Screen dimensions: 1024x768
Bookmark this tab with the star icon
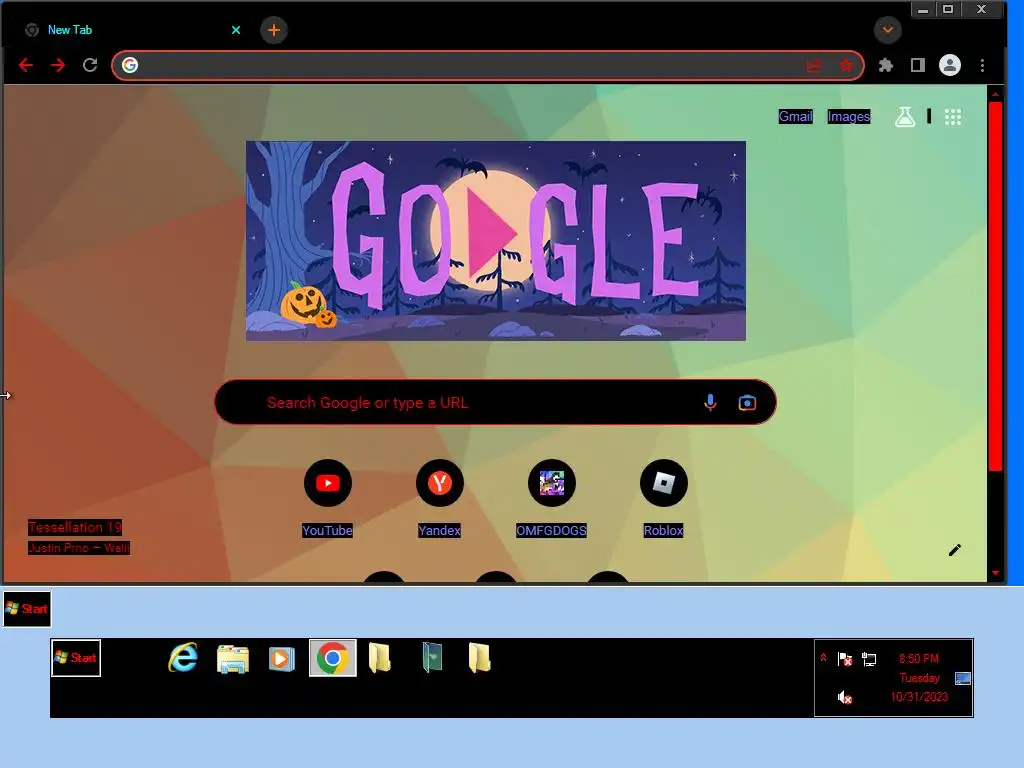(x=846, y=65)
